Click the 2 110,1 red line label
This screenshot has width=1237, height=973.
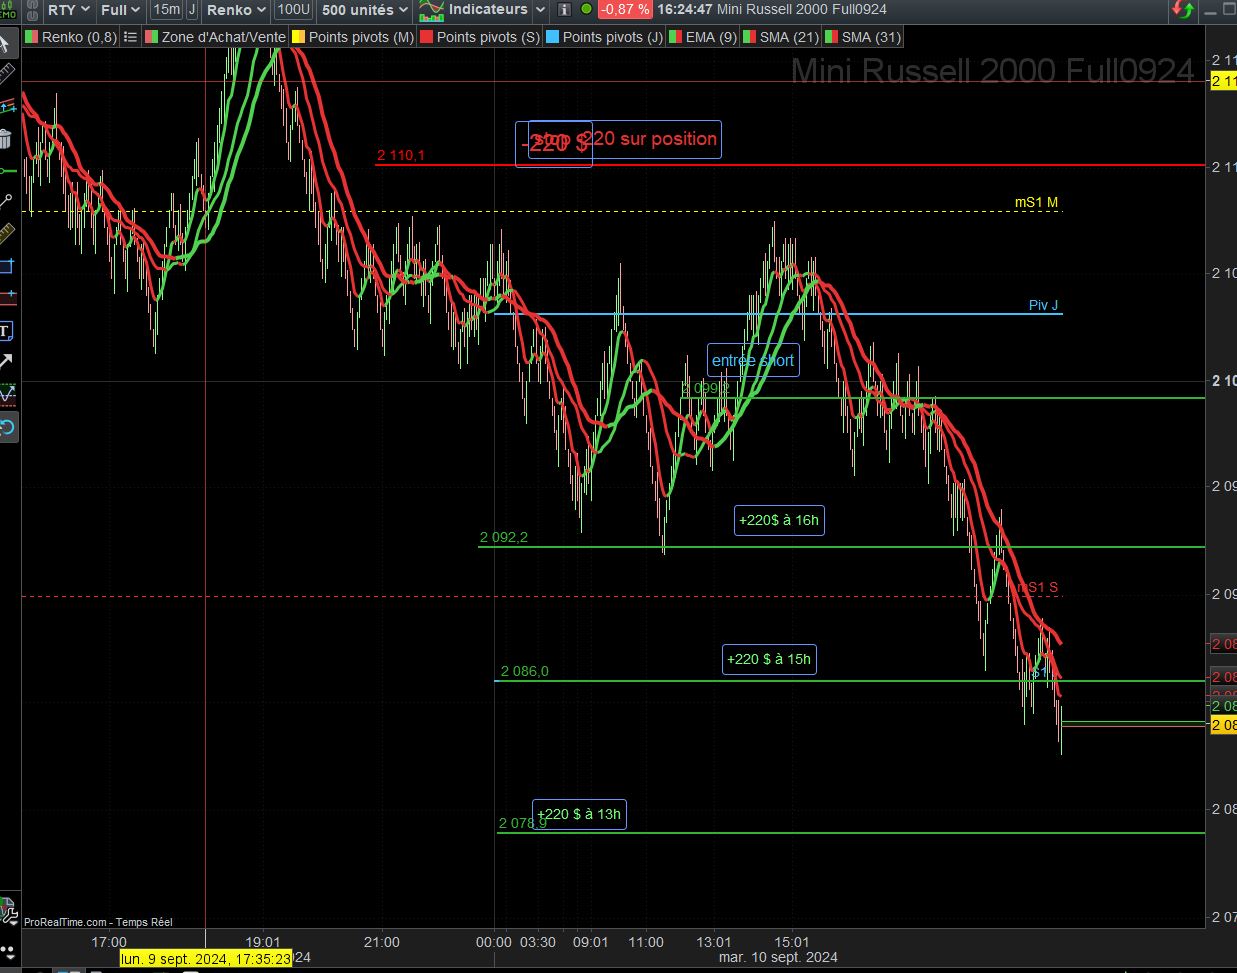coord(401,155)
